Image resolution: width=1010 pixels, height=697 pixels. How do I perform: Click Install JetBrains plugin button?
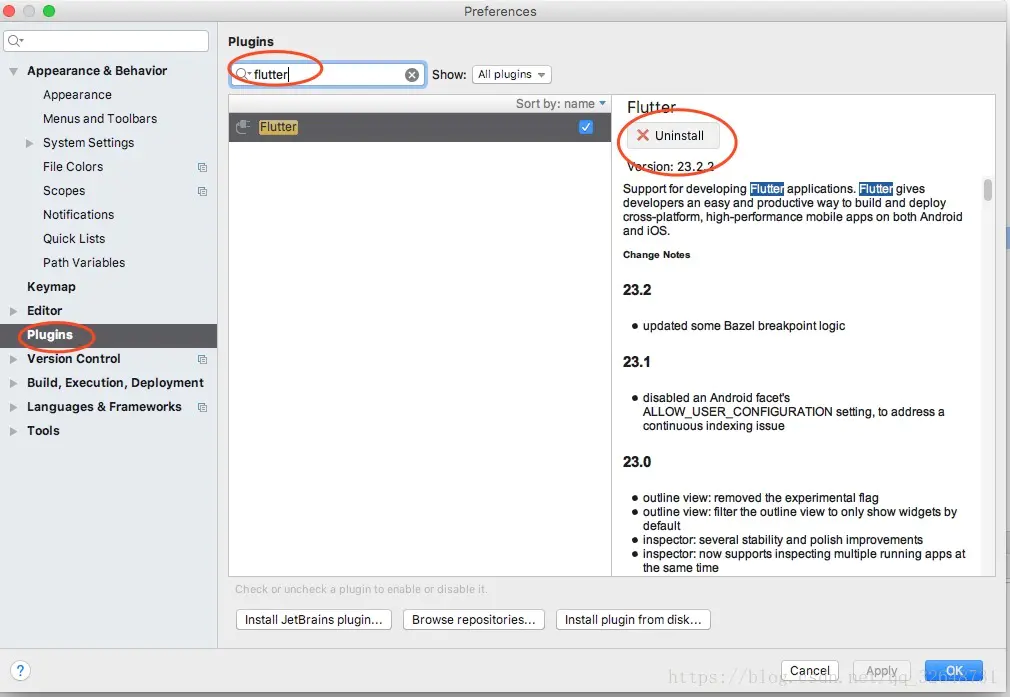tap(314, 620)
